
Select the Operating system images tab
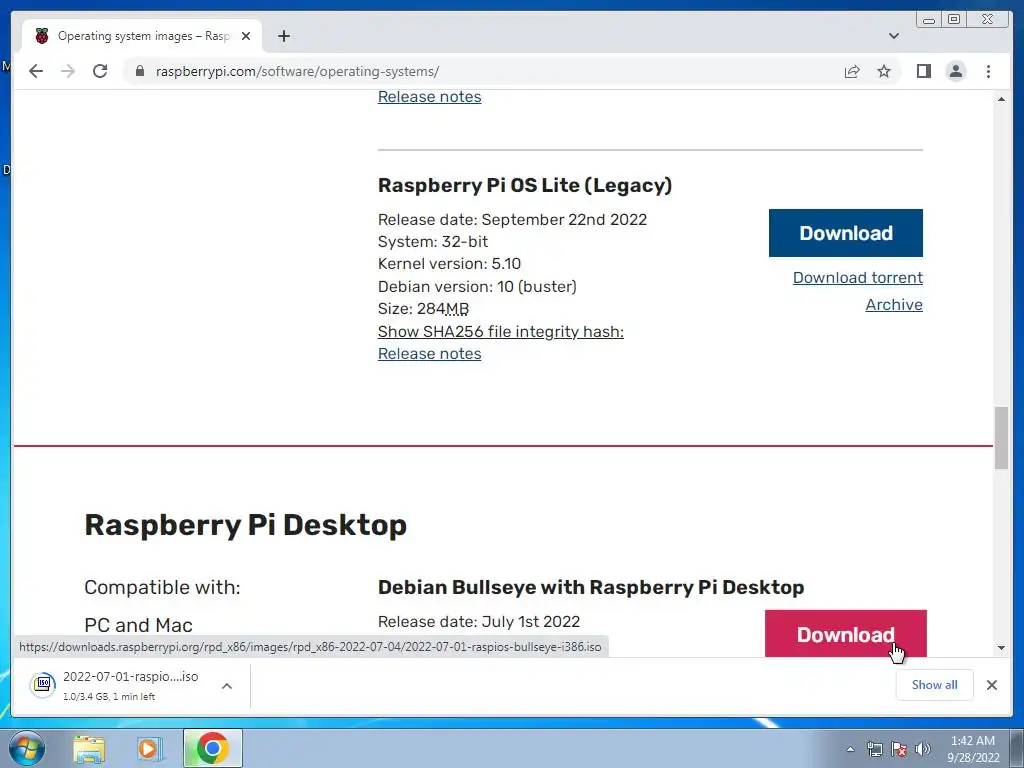click(142, 36)
